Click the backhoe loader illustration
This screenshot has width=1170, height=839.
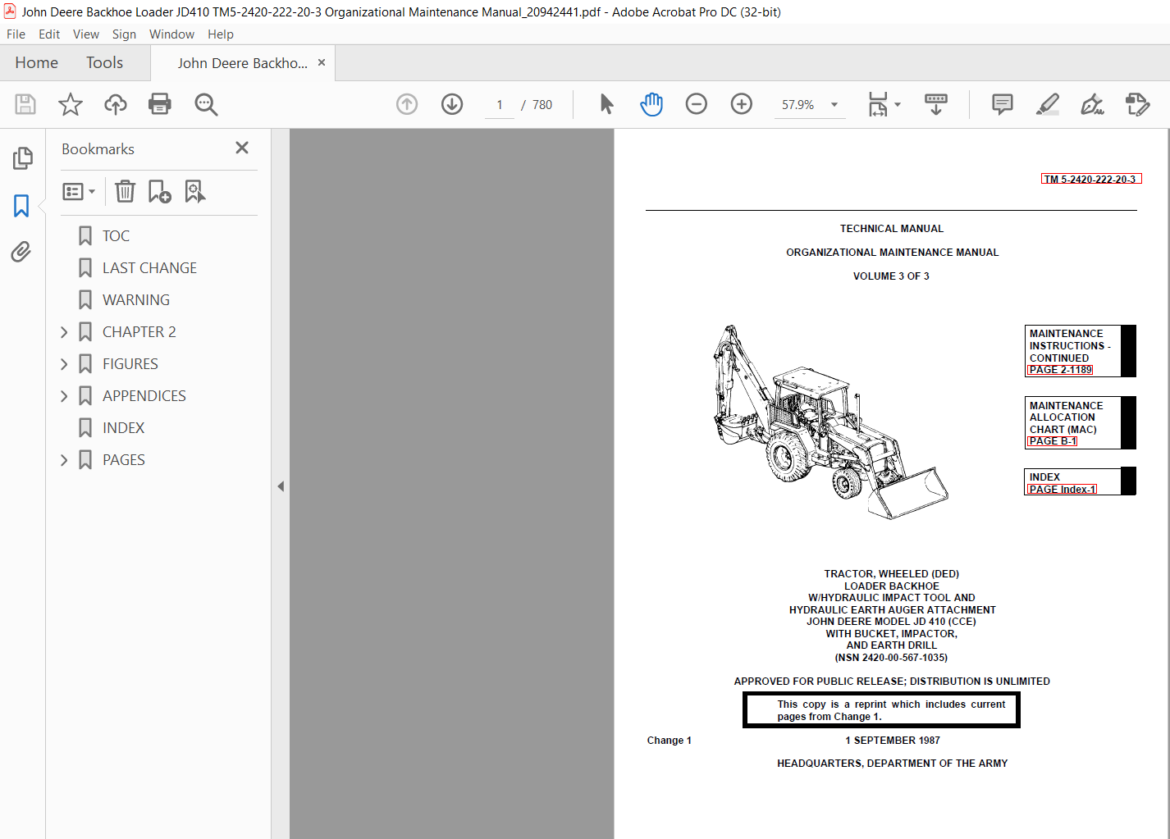point(830,422)
